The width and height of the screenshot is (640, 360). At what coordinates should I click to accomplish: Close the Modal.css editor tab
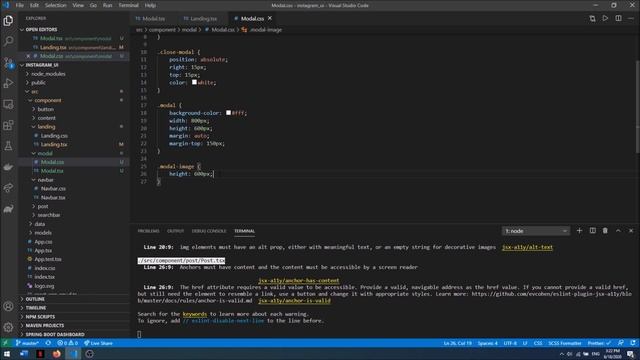point(270,18)
